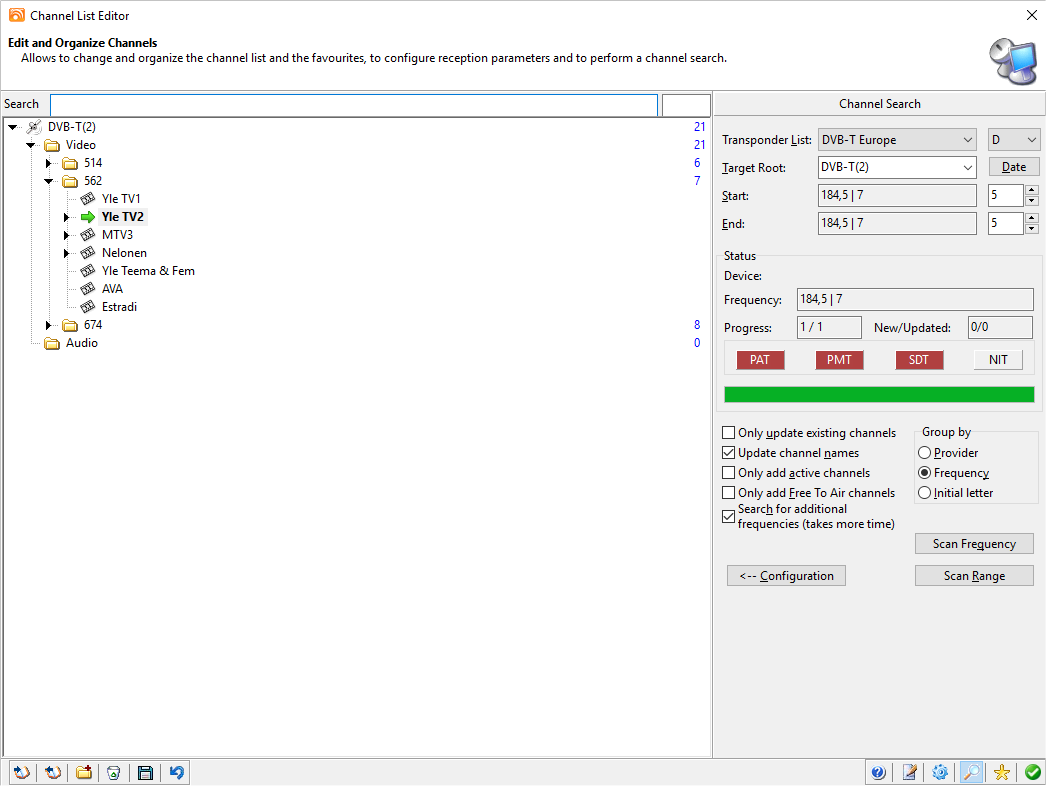Screen dimensions: 1046x786
Task: Click the blue undo arrow icon
Action: tap(176, 772)
